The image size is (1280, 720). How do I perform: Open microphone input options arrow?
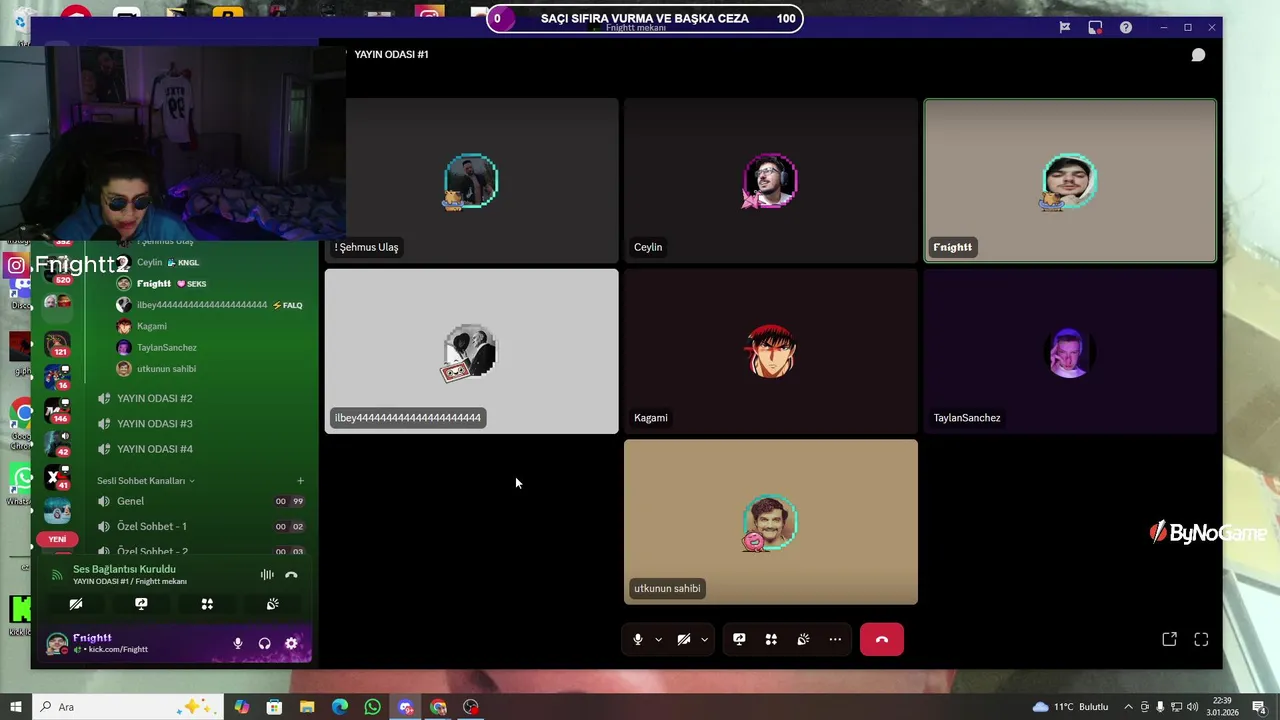point(658,640)
